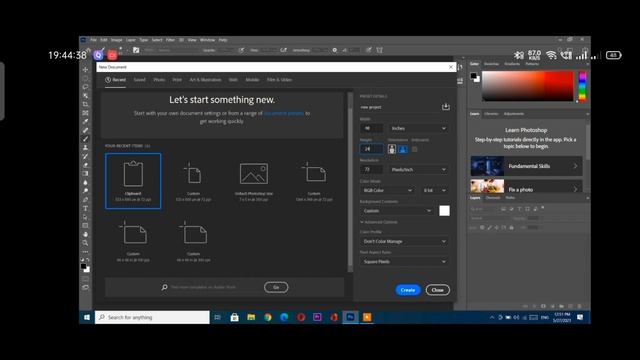This screenshot has width=640, height=360.
Task: Follow the document presets link
Action: click(284, 113)
